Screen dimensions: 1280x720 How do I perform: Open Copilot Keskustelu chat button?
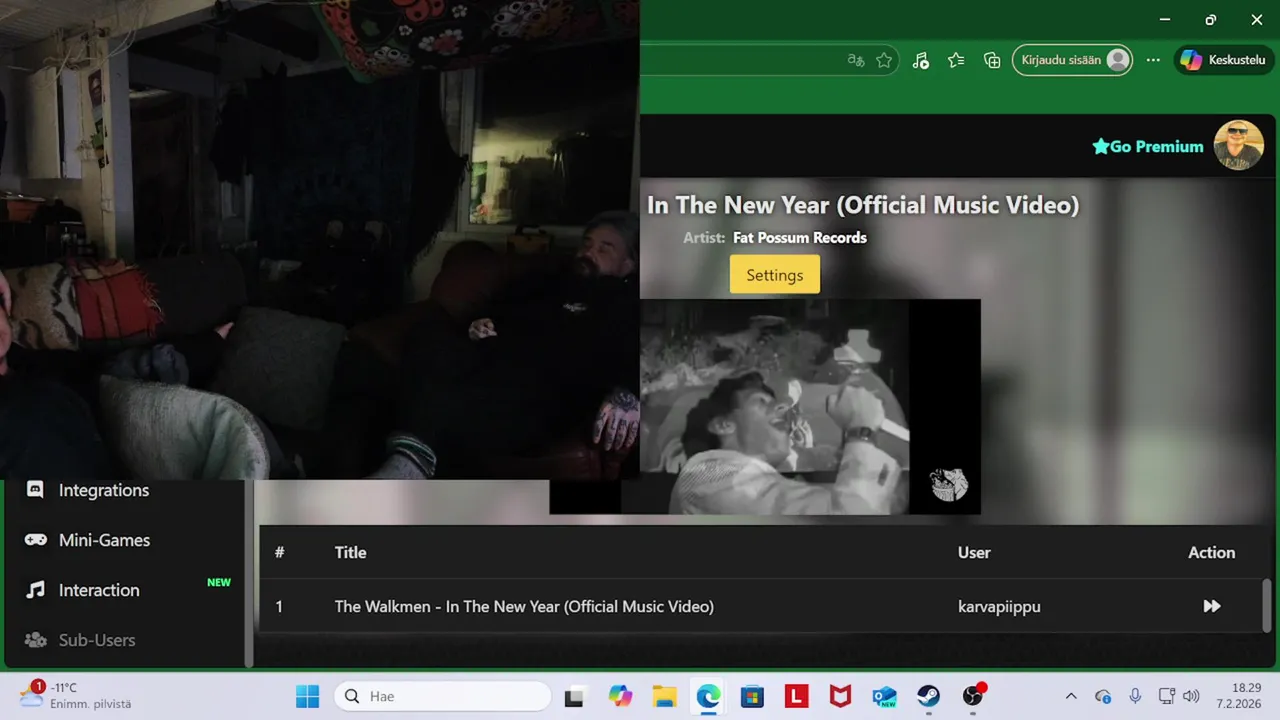1224,60
